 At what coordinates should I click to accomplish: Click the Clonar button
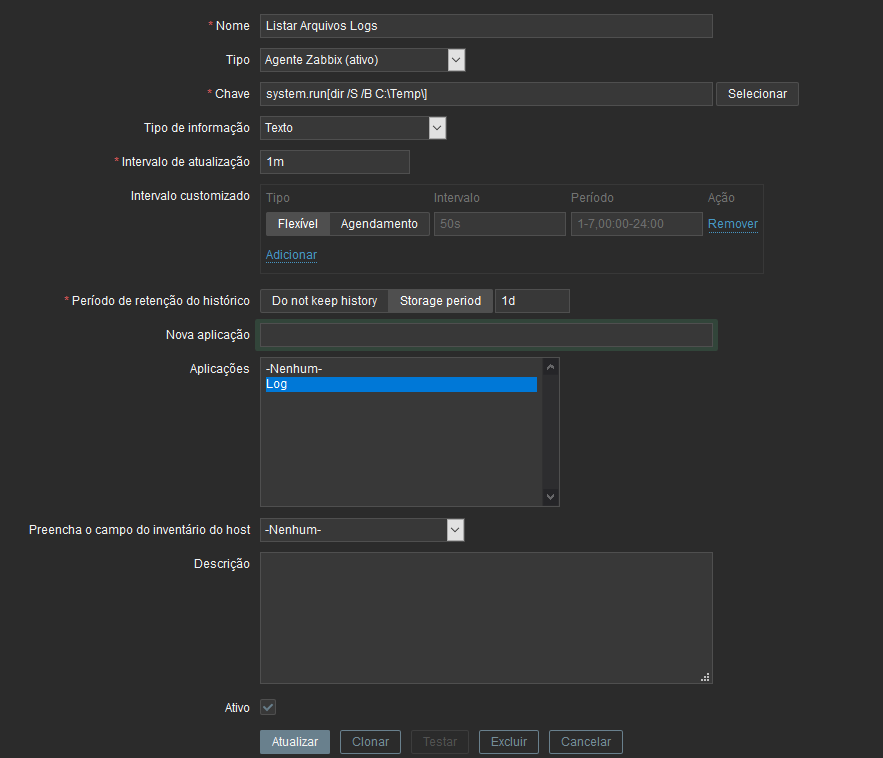[x=370, y=742]
